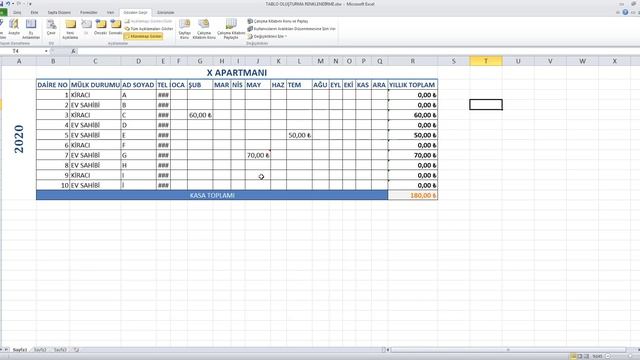640x360 pixels.
Task: Open the Veri ribbon tab
Action: [x=110, y=13]
